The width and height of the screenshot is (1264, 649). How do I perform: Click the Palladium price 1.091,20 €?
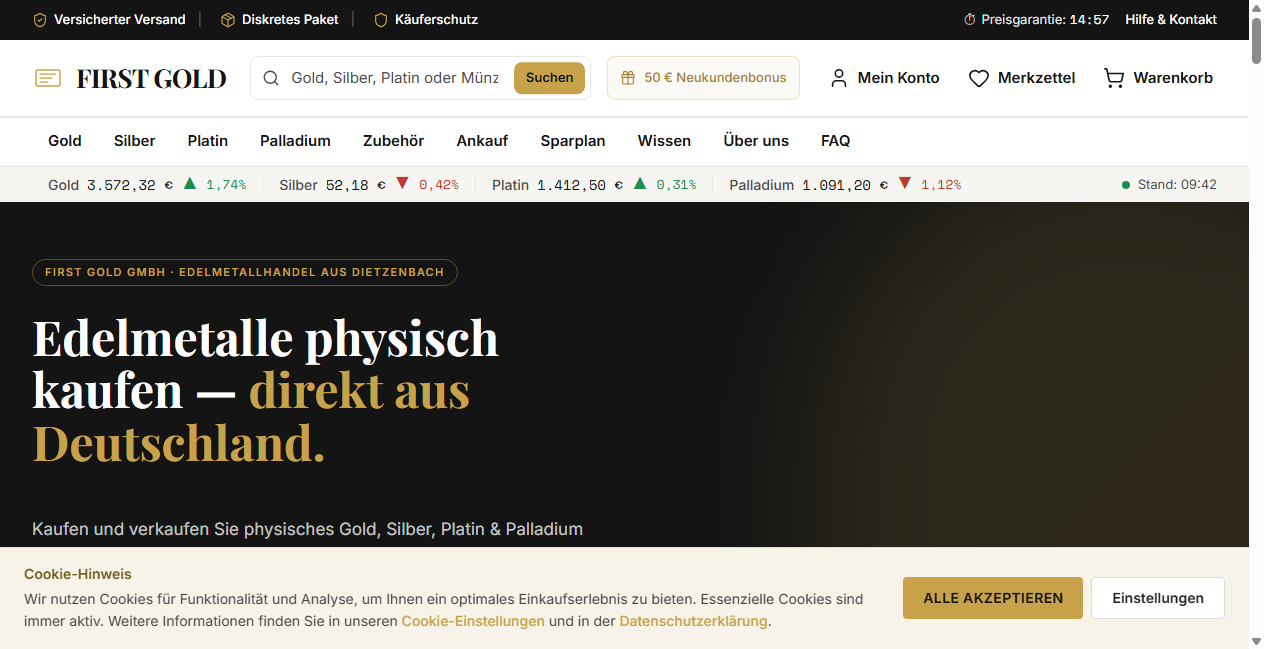click(x=845, y=185)
